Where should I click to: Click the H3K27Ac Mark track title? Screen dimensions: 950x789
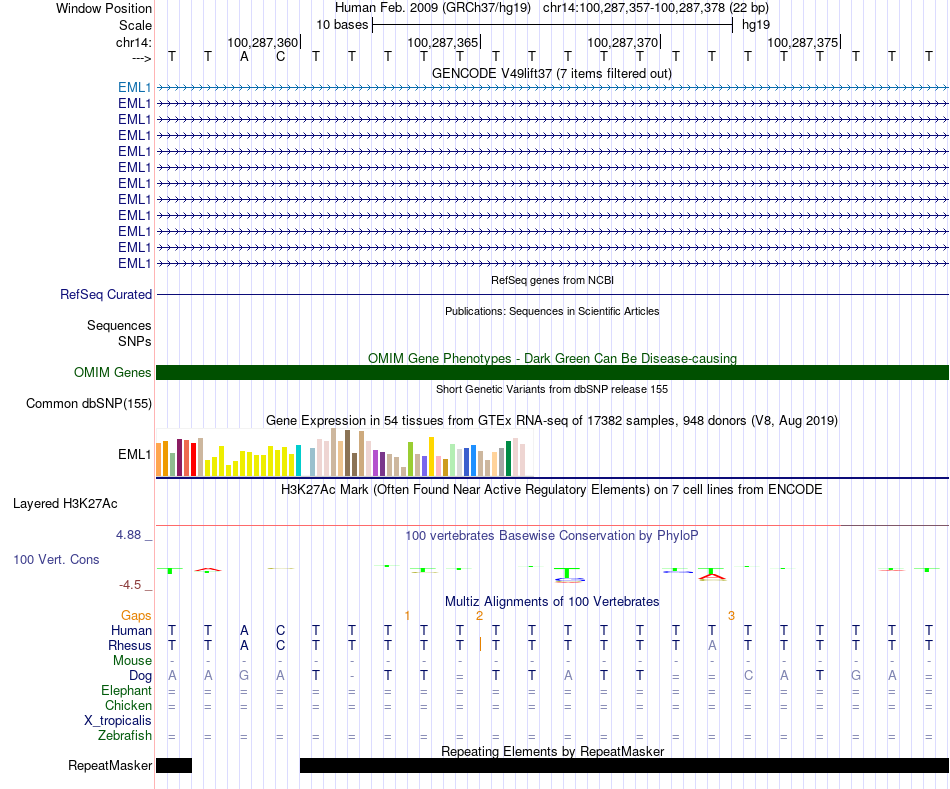click(552, 490)
